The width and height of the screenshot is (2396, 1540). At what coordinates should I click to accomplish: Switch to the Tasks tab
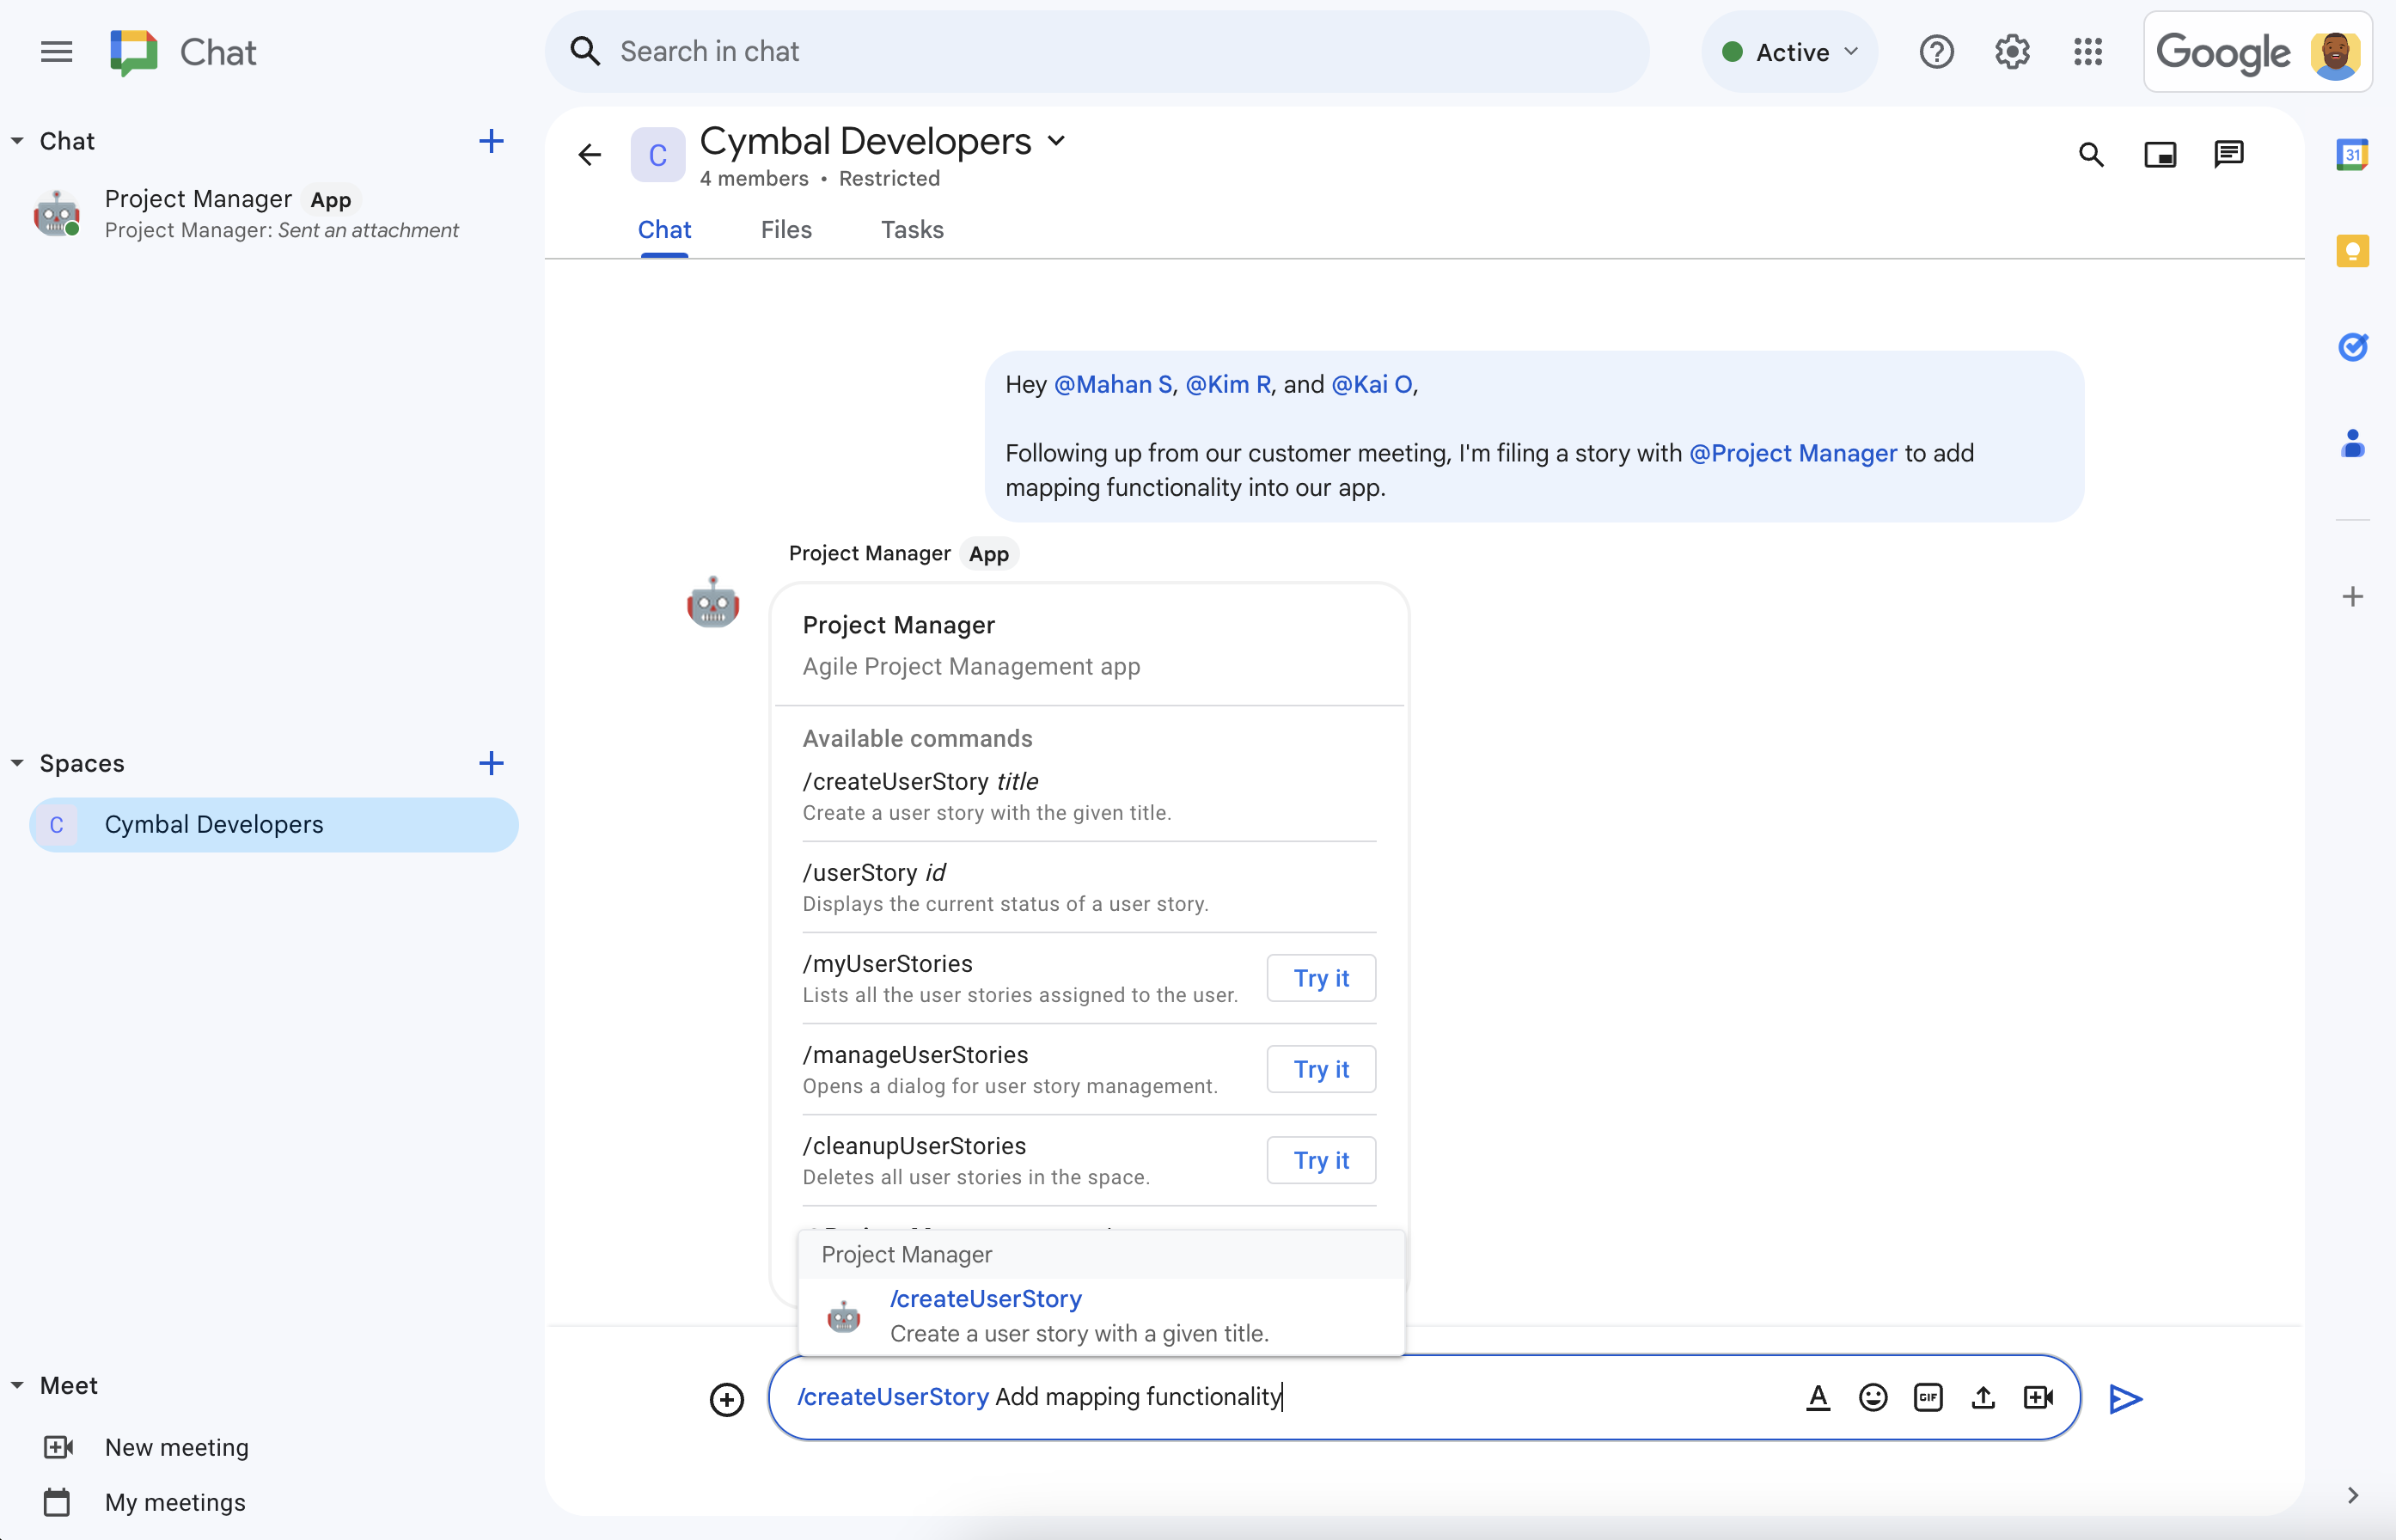click(910, 229)
